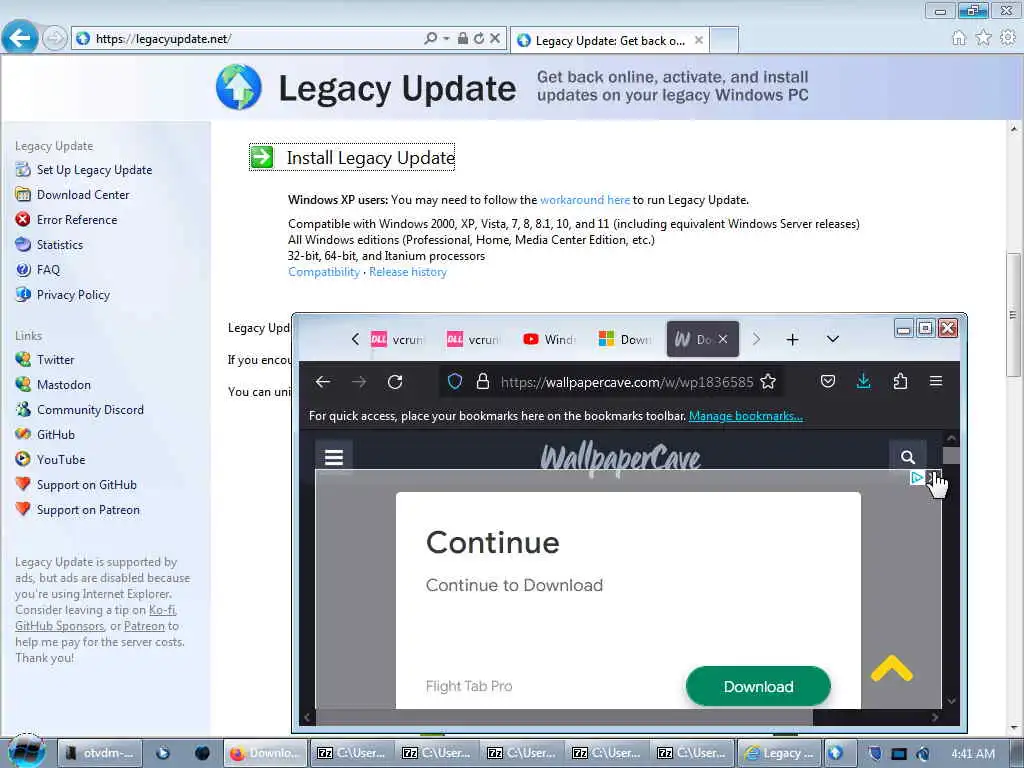Screen dimensions: 1024x768
Task: Open Statistics page in sidebar
Action: tap(59, 245)
